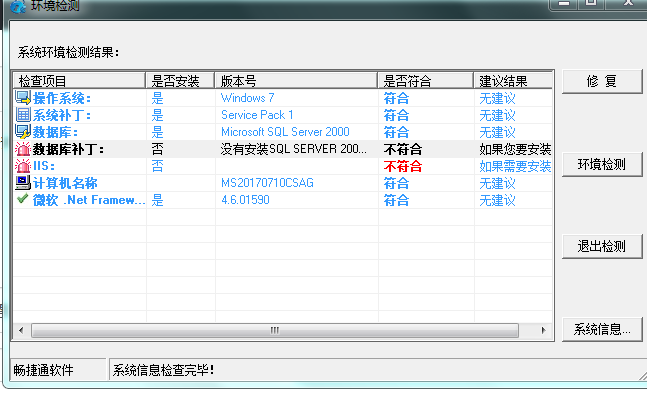The image size is (647, 397).
Task: Click the 环境检测 app icon in the title bar
Action: pos(18,6)
